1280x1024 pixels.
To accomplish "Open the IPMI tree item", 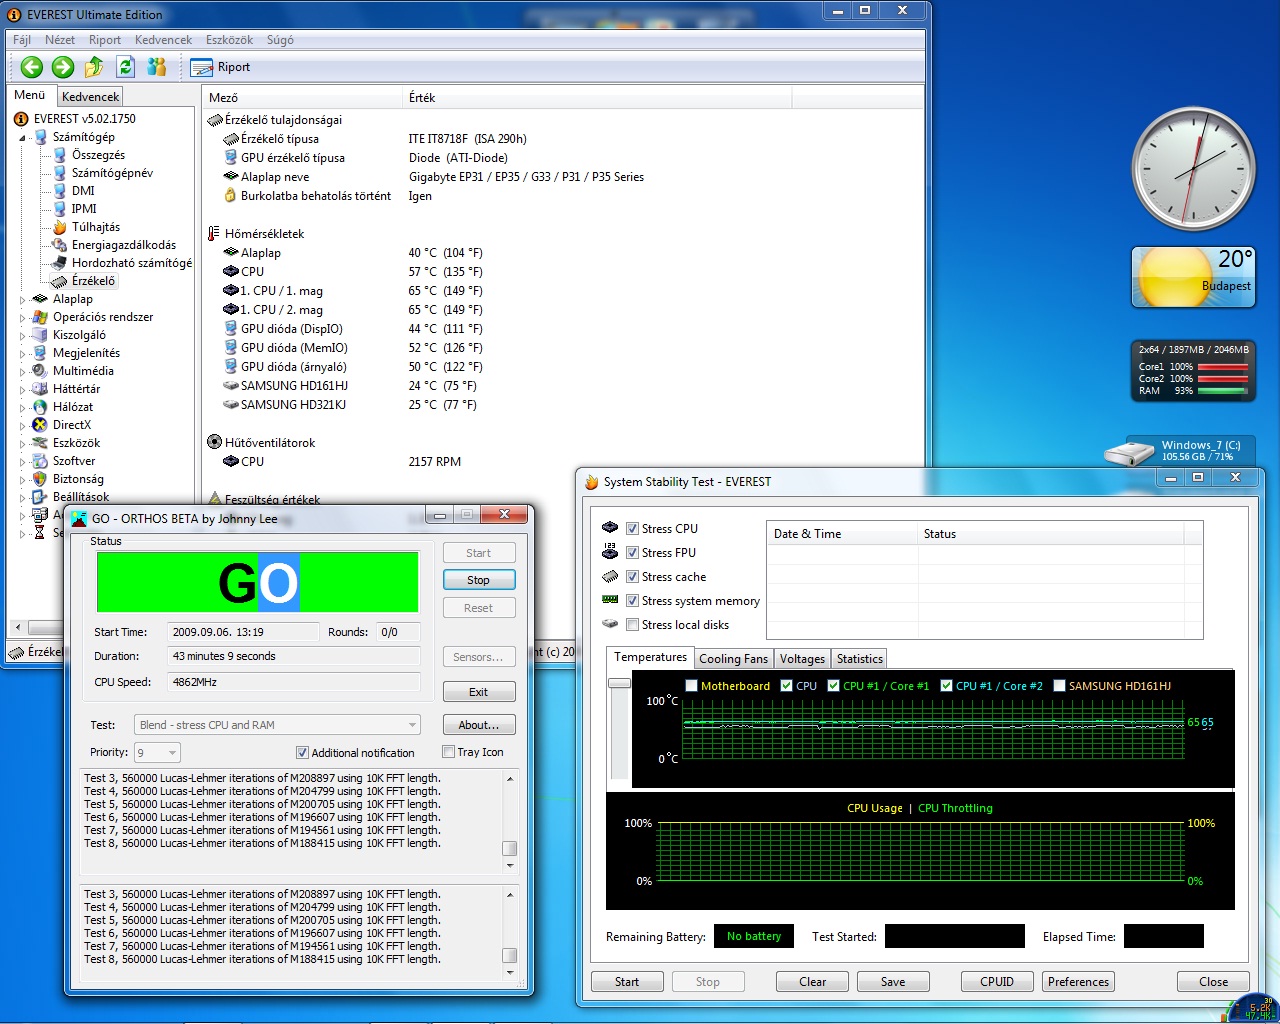I will pos(84,209).
